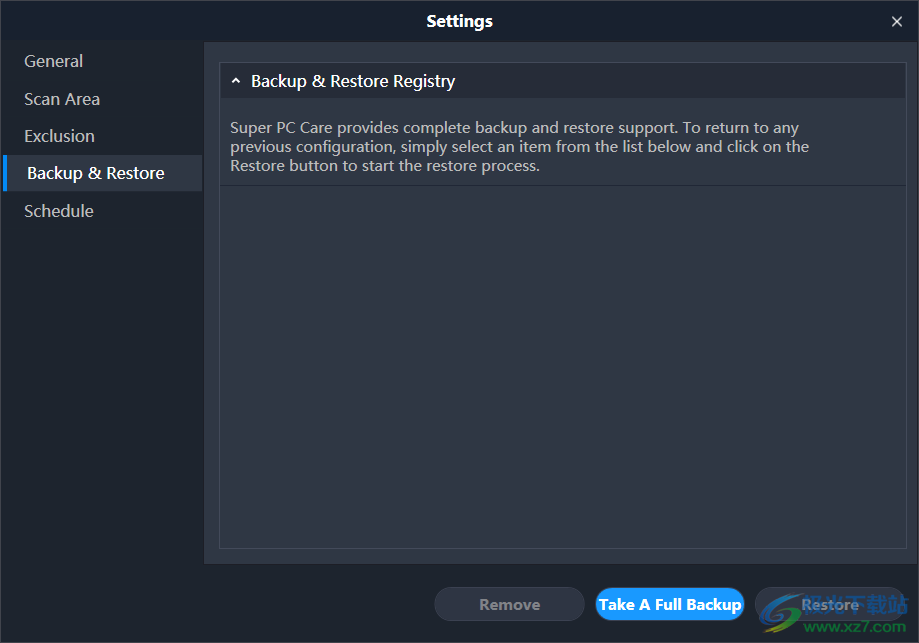Click the swirl watermark logo icon
This screenshot has width=919, height=643.
click(780, 613)
